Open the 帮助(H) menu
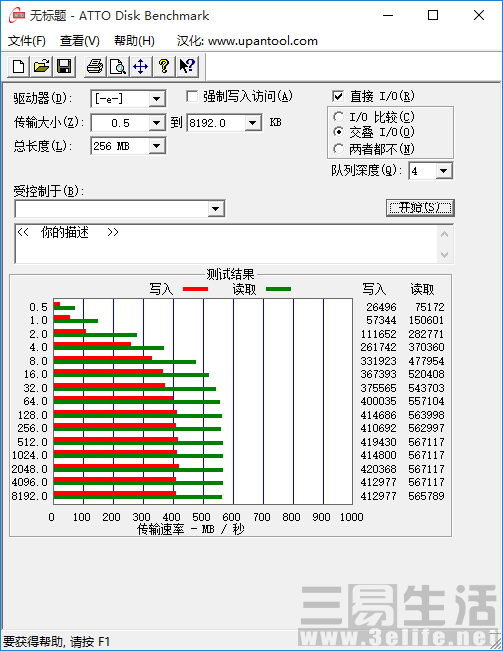This screenshot has width=503, height=651. click(x=134, y=41)
